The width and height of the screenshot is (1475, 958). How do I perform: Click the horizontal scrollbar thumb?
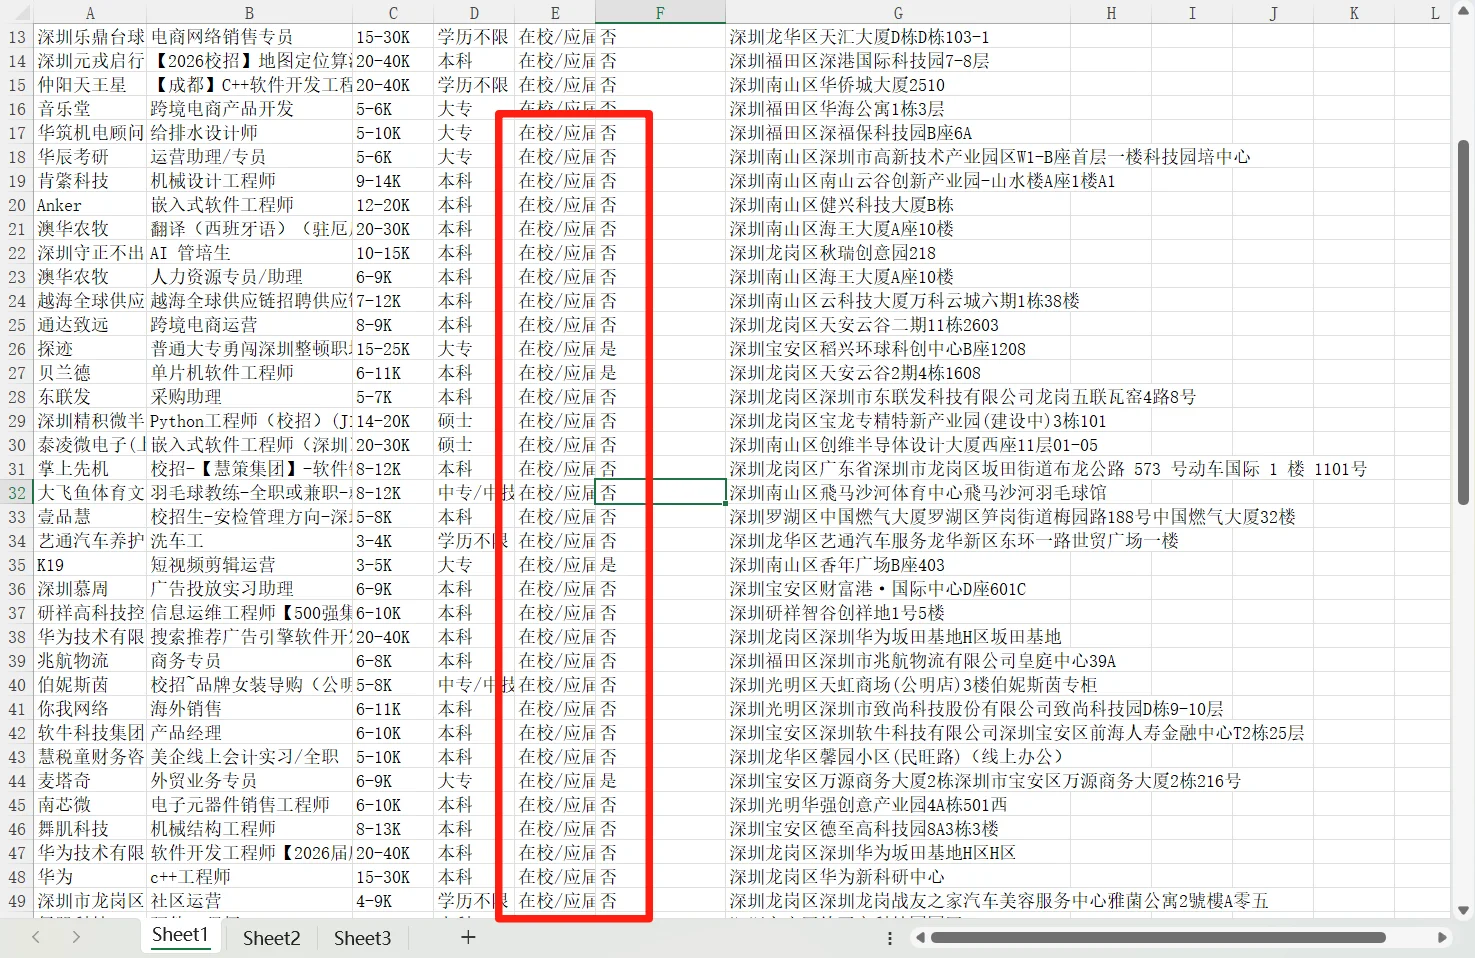(x=1158, y=938)
